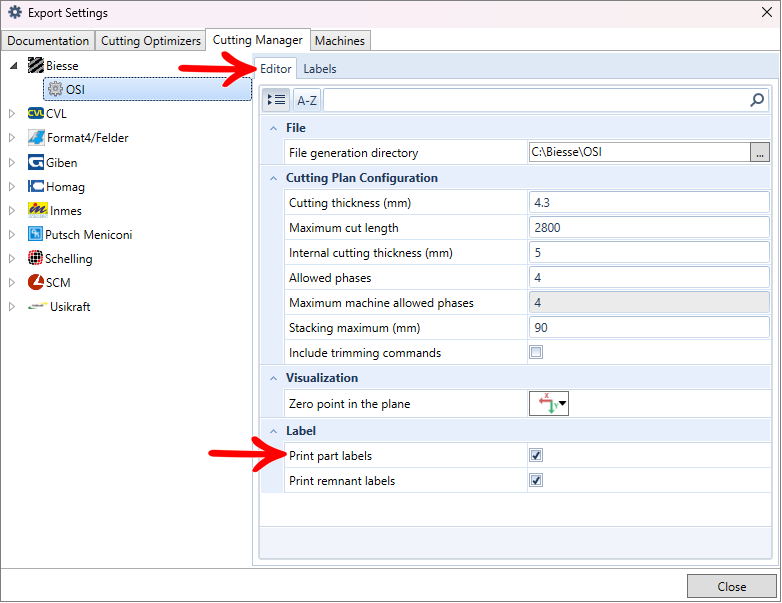Screen dimensions: 782x603
Task: Collapse the Cutting Plan Configuration section
Action: [273, 178]
